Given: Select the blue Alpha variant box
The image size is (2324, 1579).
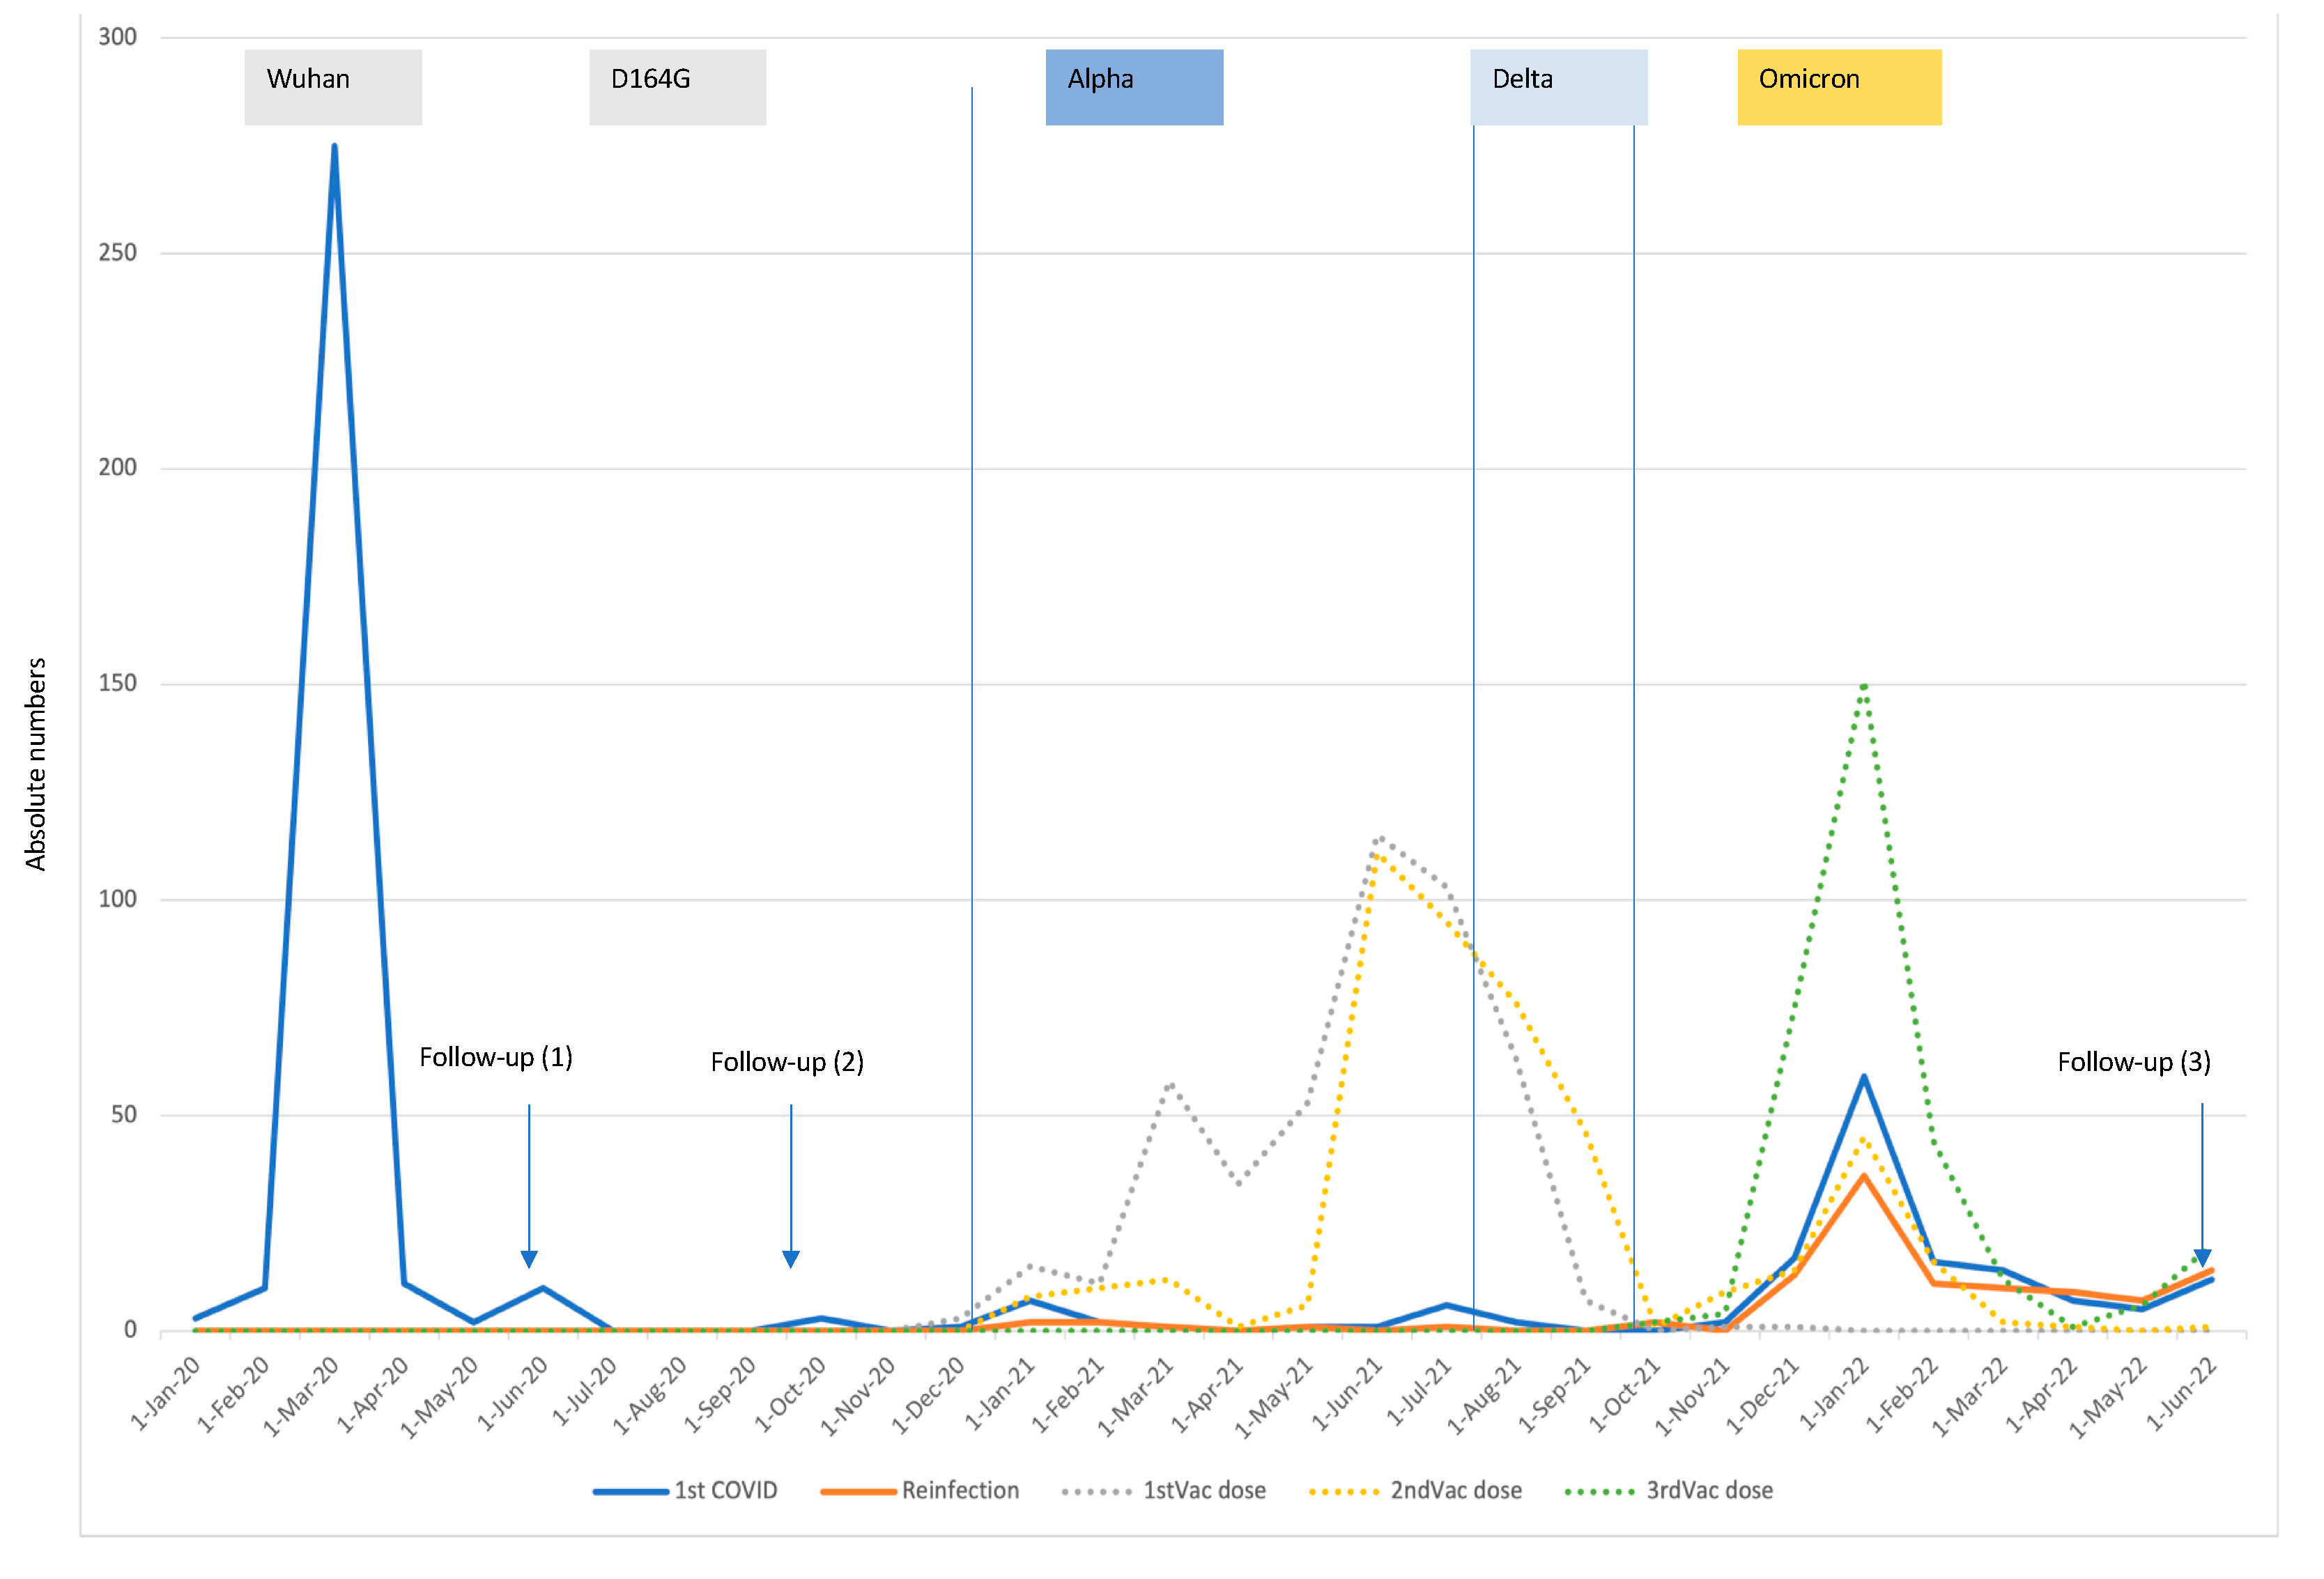Looking at the screenshot, I should (x=1134, y=87).
